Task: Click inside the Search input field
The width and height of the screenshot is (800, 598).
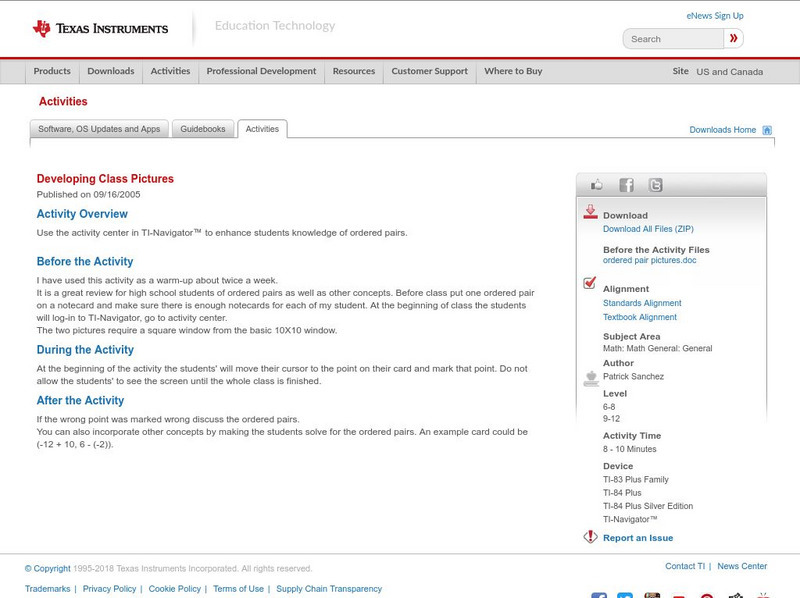Action: pos(671,38)
